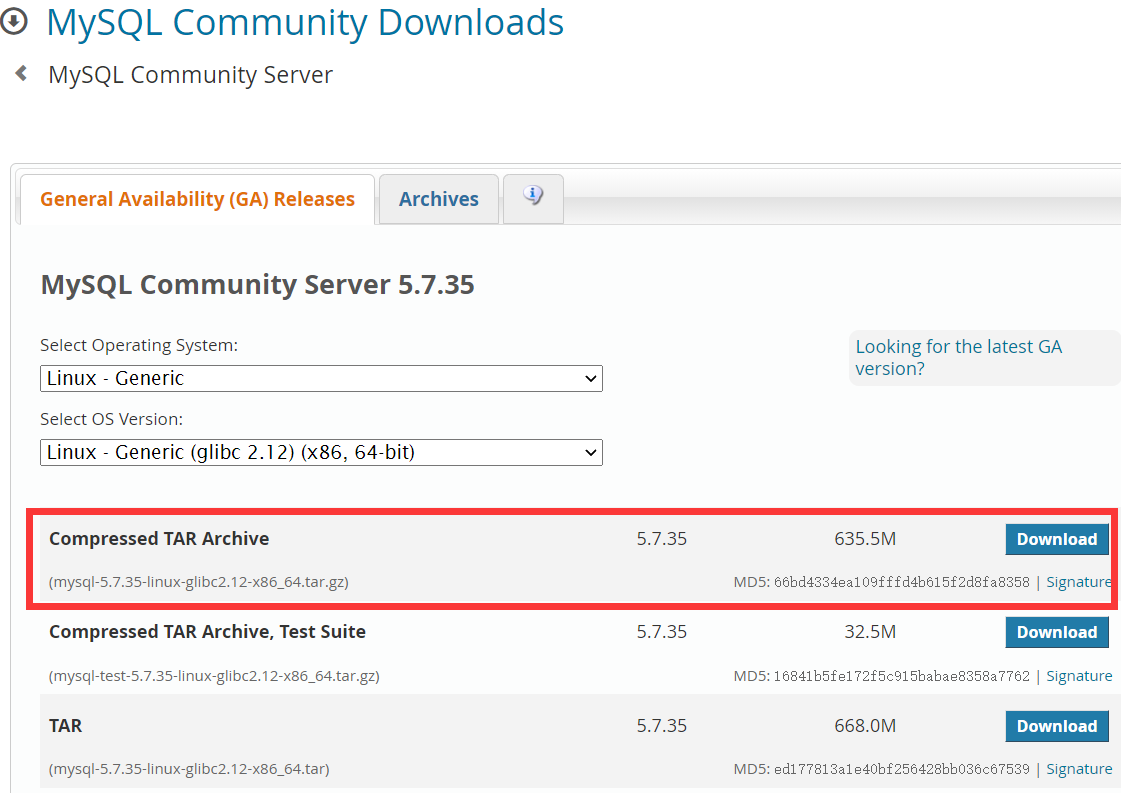The image size is (1121, 793).
Task: Click filename mysql-5.7.35-linux-glibc2.12-x86_64.tar
Action: coord(189,769)
